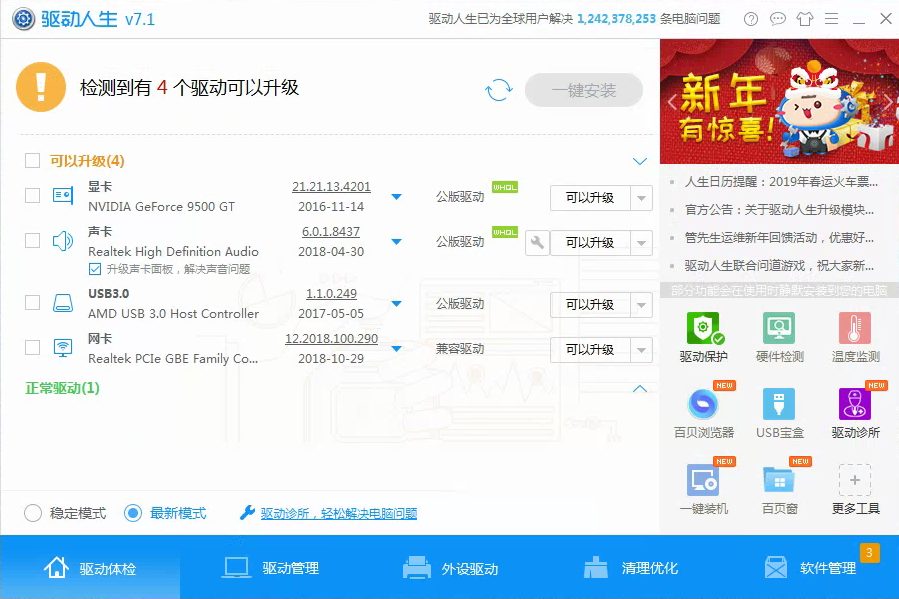Select 最新模式 radio button

coord(132,513)
